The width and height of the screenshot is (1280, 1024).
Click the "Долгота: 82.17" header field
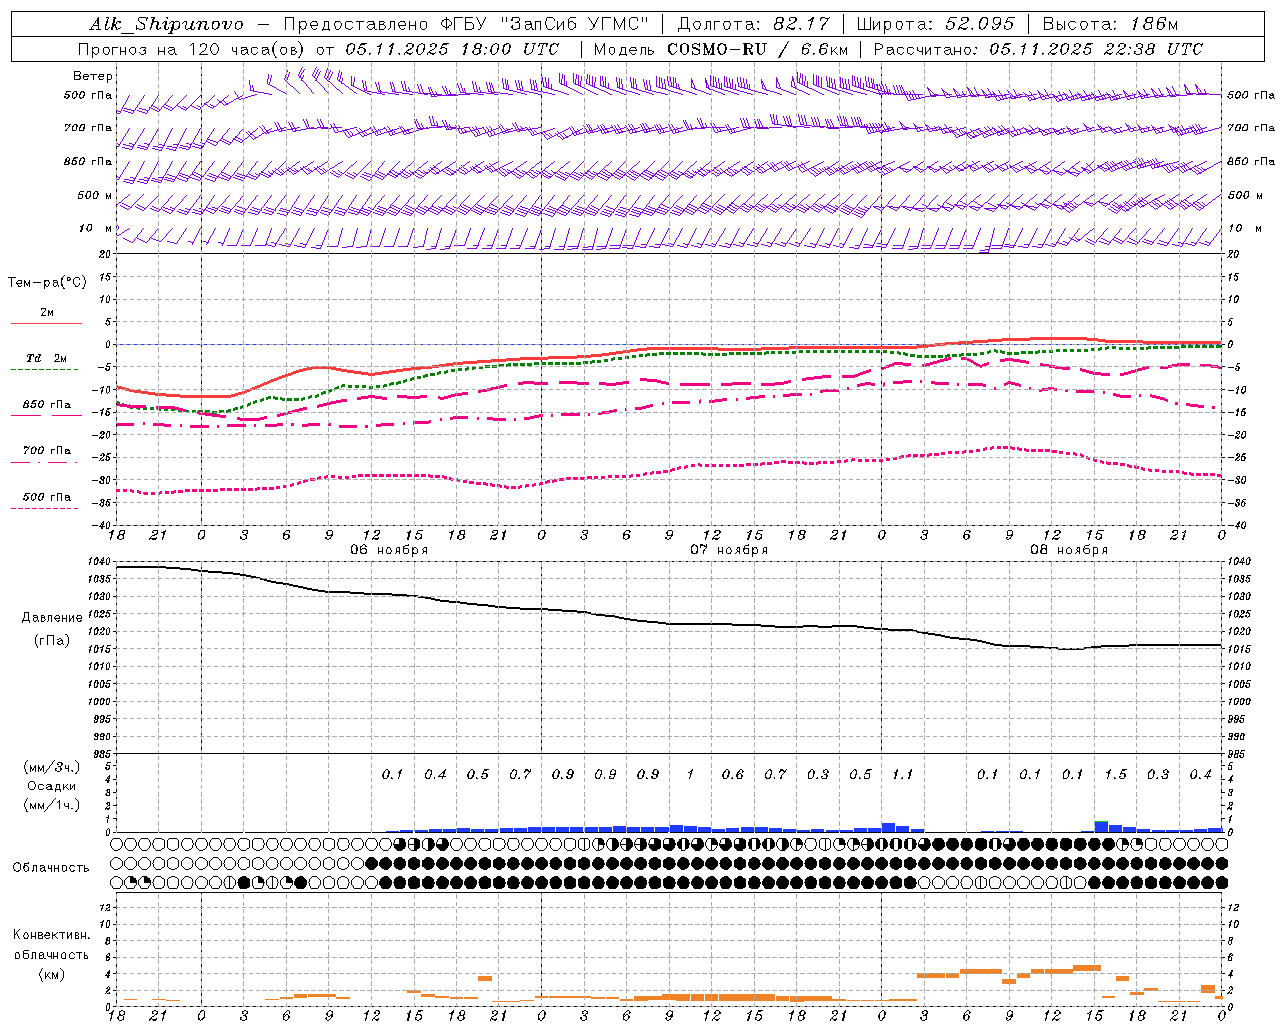pos(753,24)
